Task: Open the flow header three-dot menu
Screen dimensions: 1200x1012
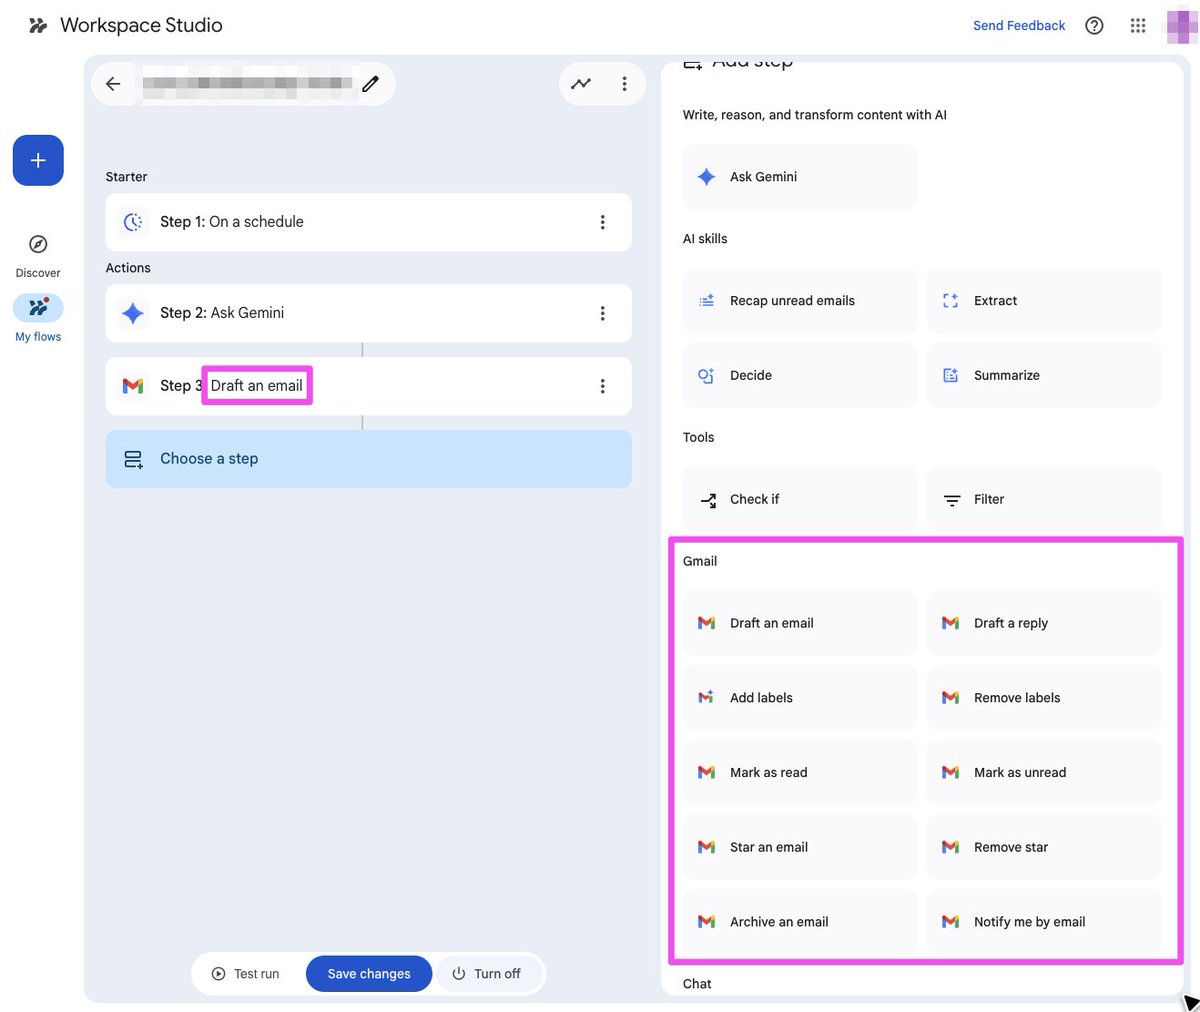Action: pyautogui.click(x=624, y=84)
